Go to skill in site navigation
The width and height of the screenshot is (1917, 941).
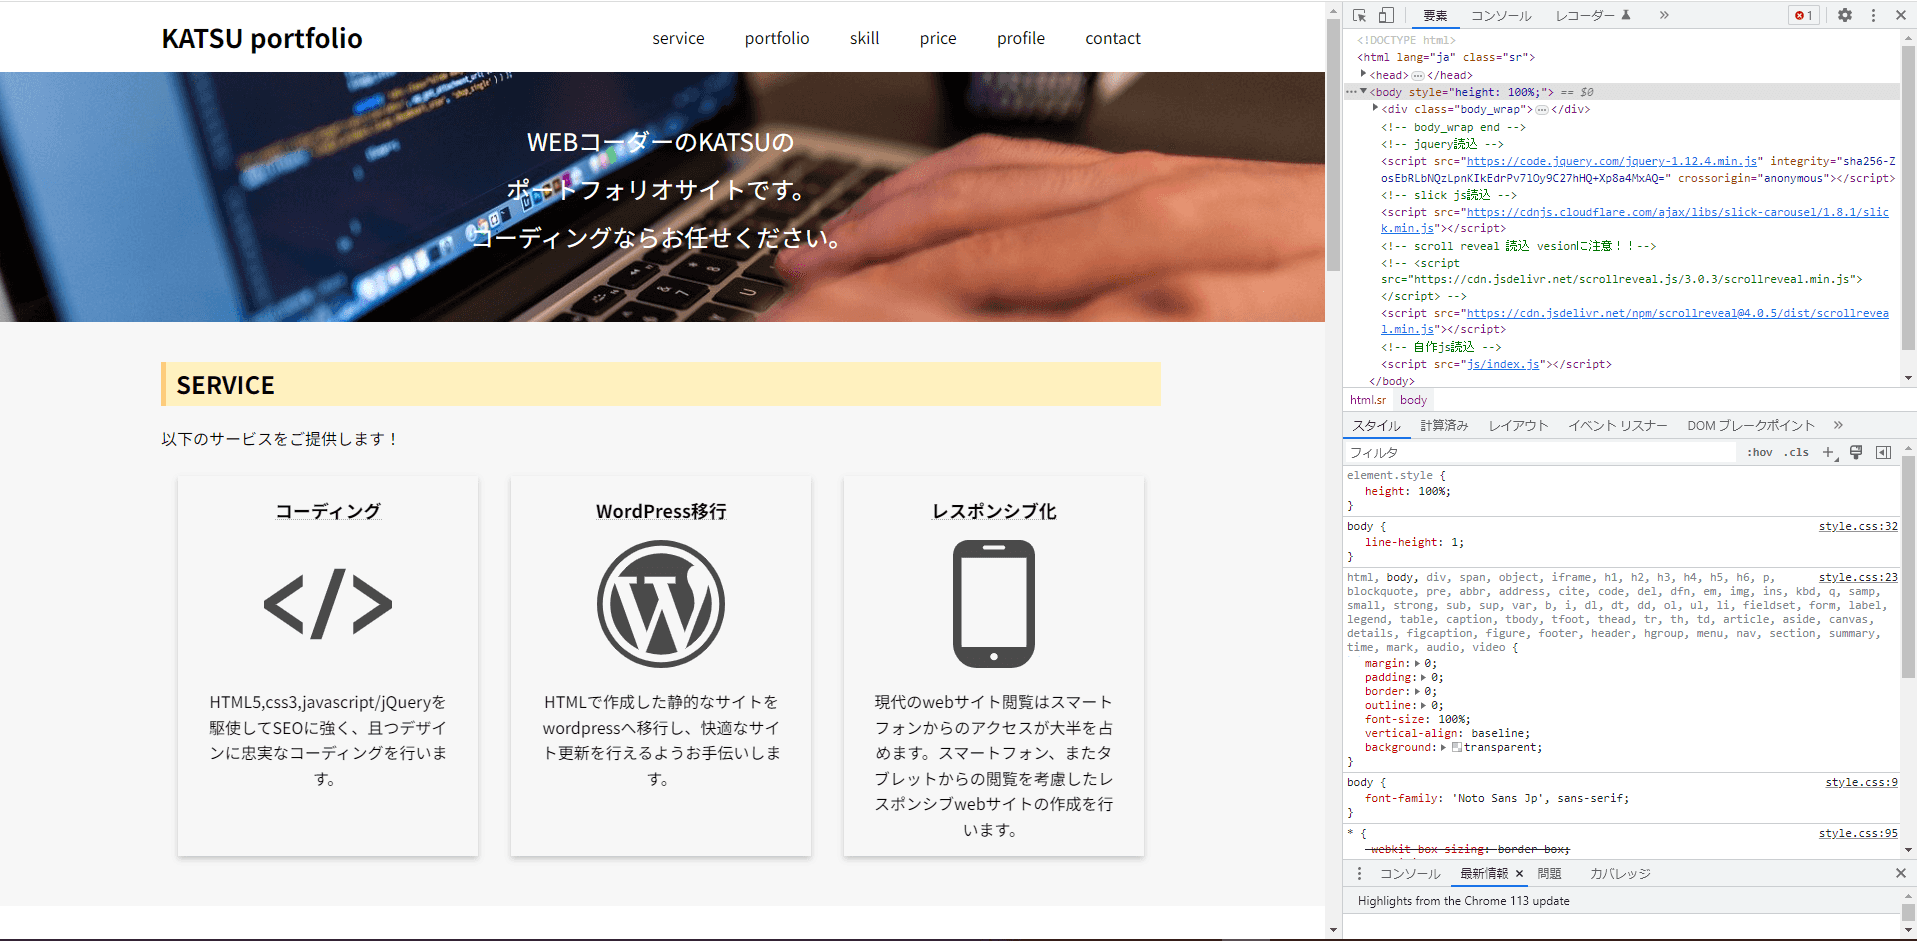864,38
